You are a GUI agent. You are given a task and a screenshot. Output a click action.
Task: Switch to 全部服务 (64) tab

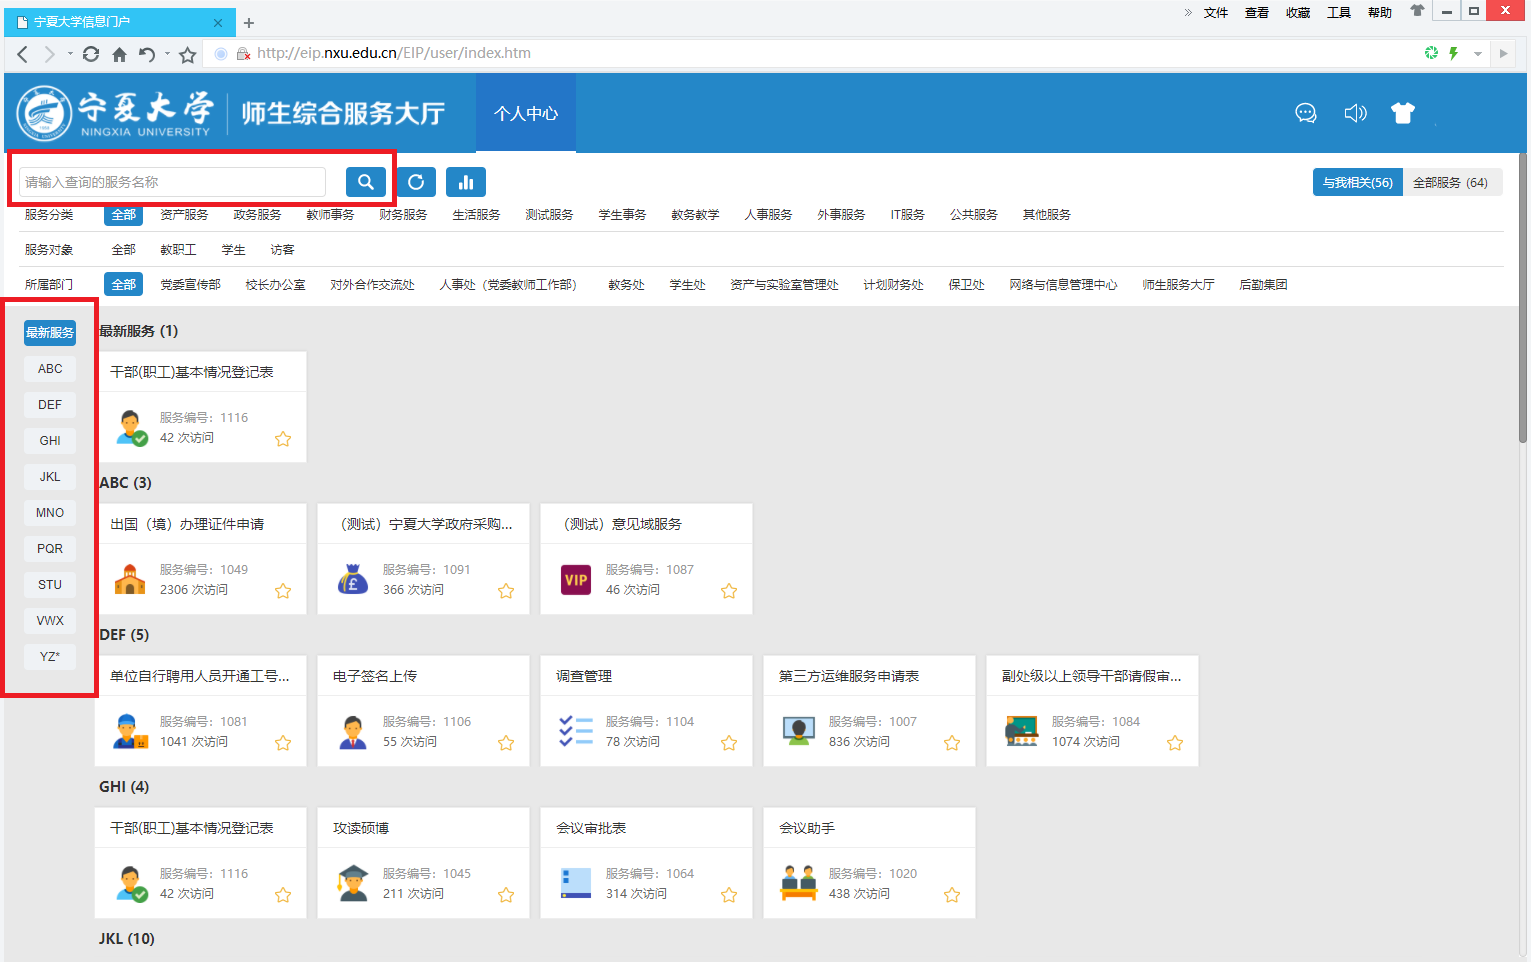1450,182
